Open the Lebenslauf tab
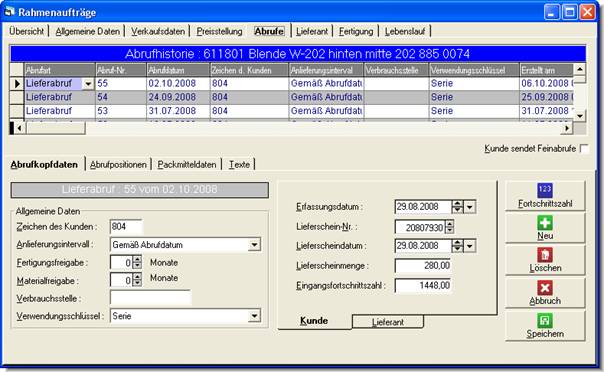 [405, 31]
